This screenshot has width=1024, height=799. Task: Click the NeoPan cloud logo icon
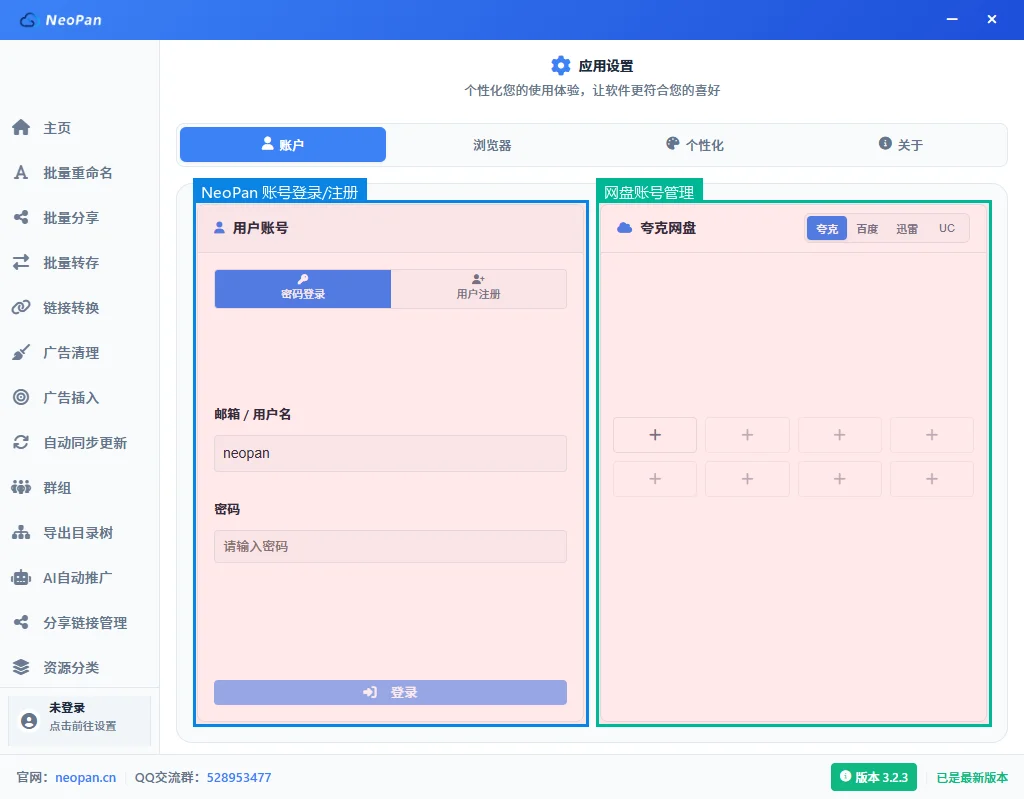(x=28, y=20)
